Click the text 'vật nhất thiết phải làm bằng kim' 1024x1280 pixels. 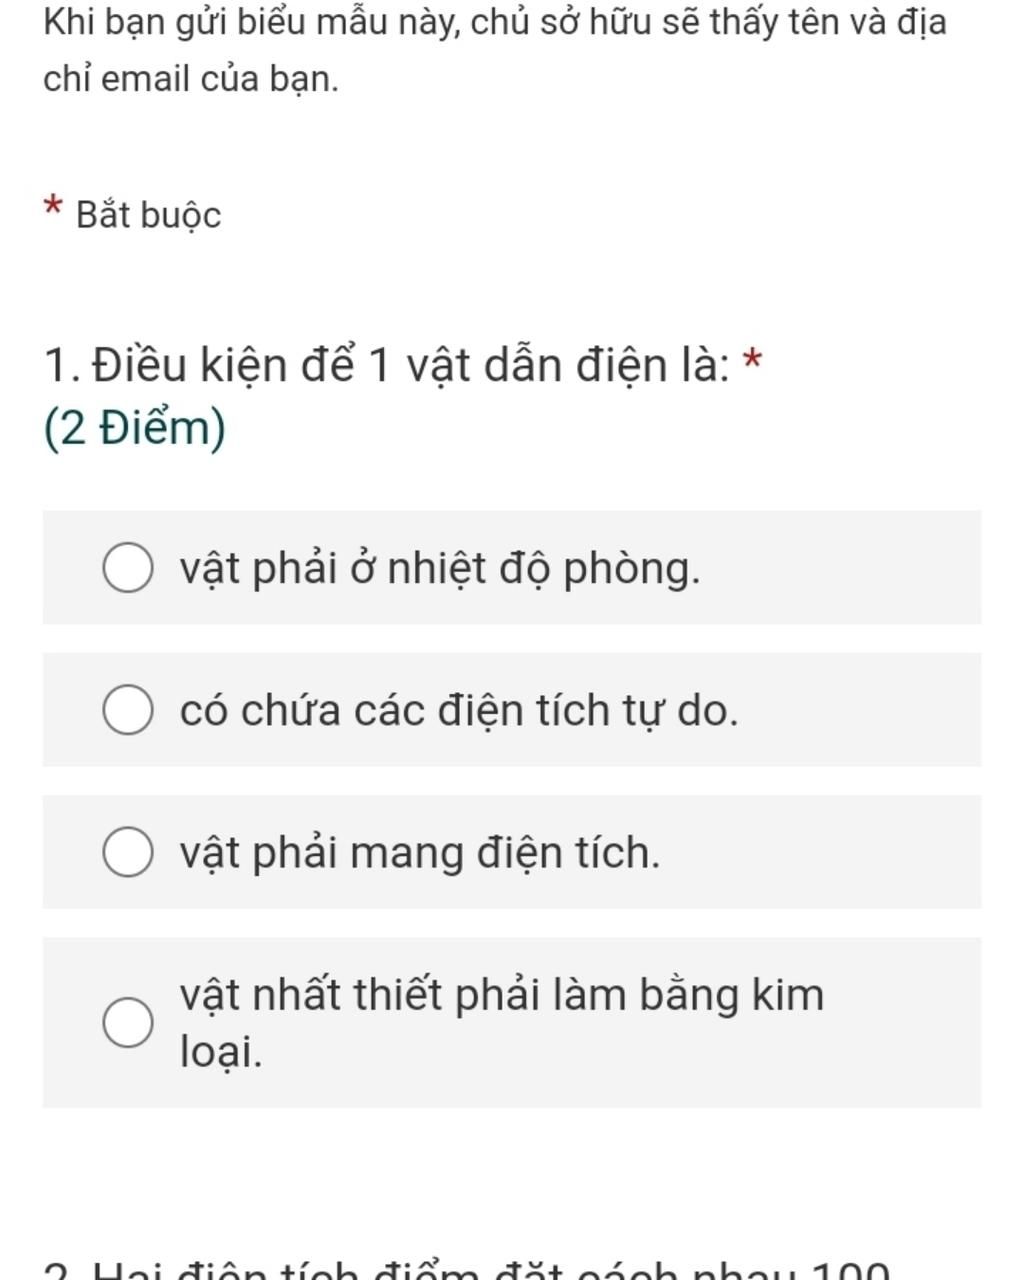point(502,995)
